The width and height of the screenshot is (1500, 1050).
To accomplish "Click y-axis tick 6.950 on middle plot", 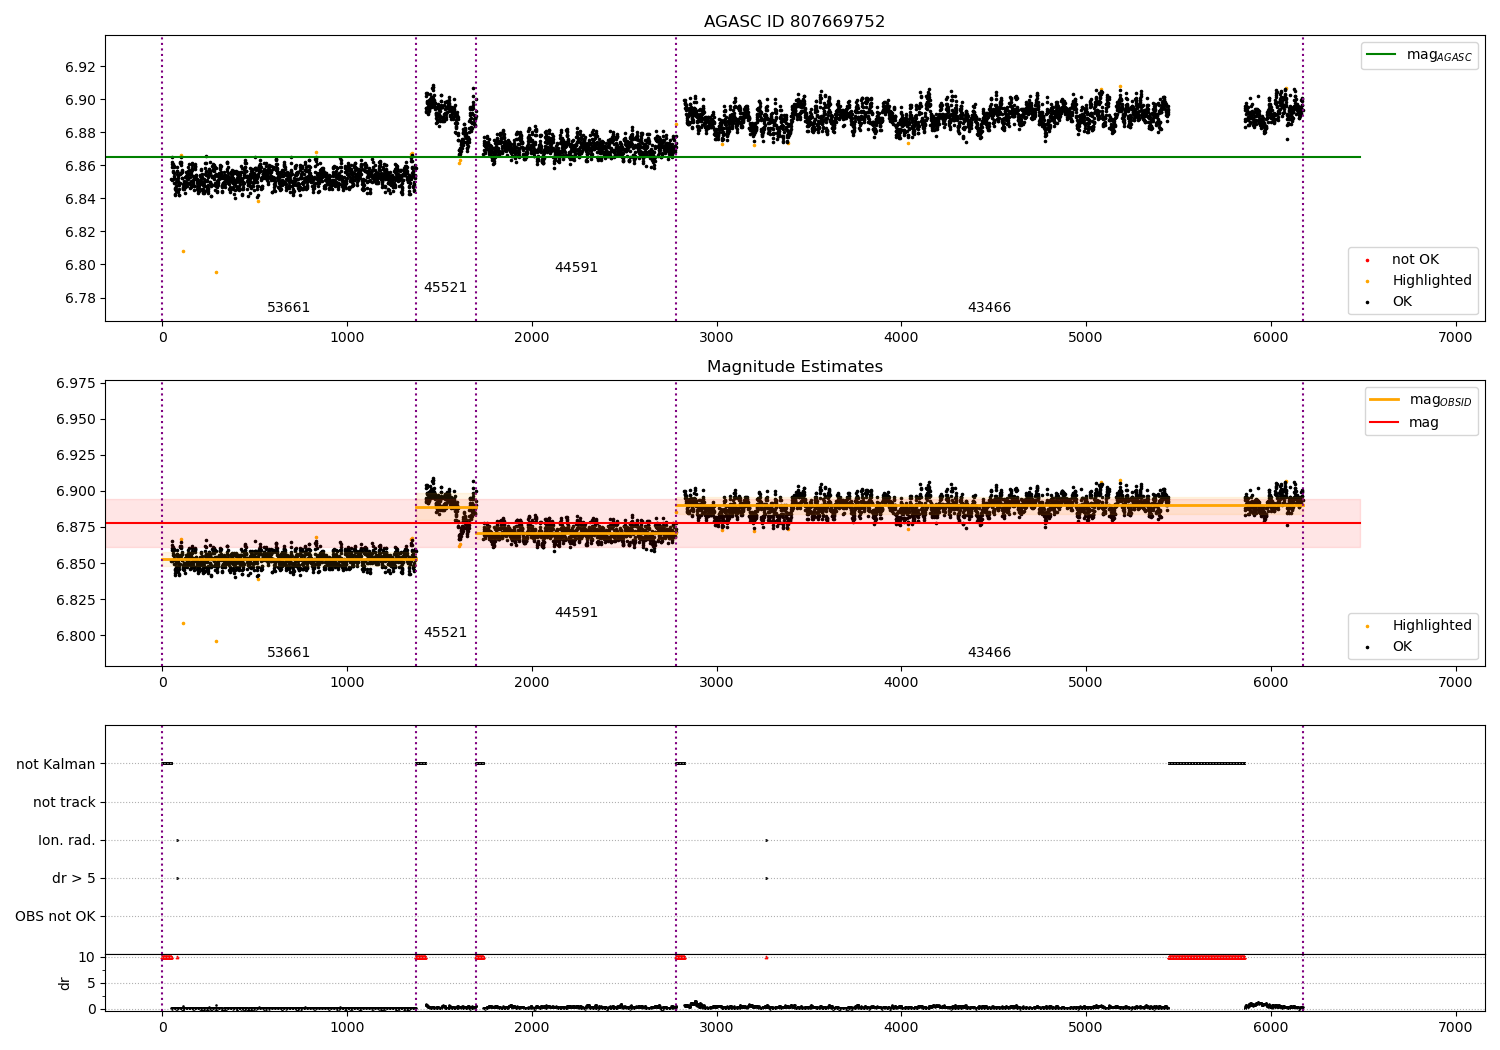I will (x=76, y=419).
